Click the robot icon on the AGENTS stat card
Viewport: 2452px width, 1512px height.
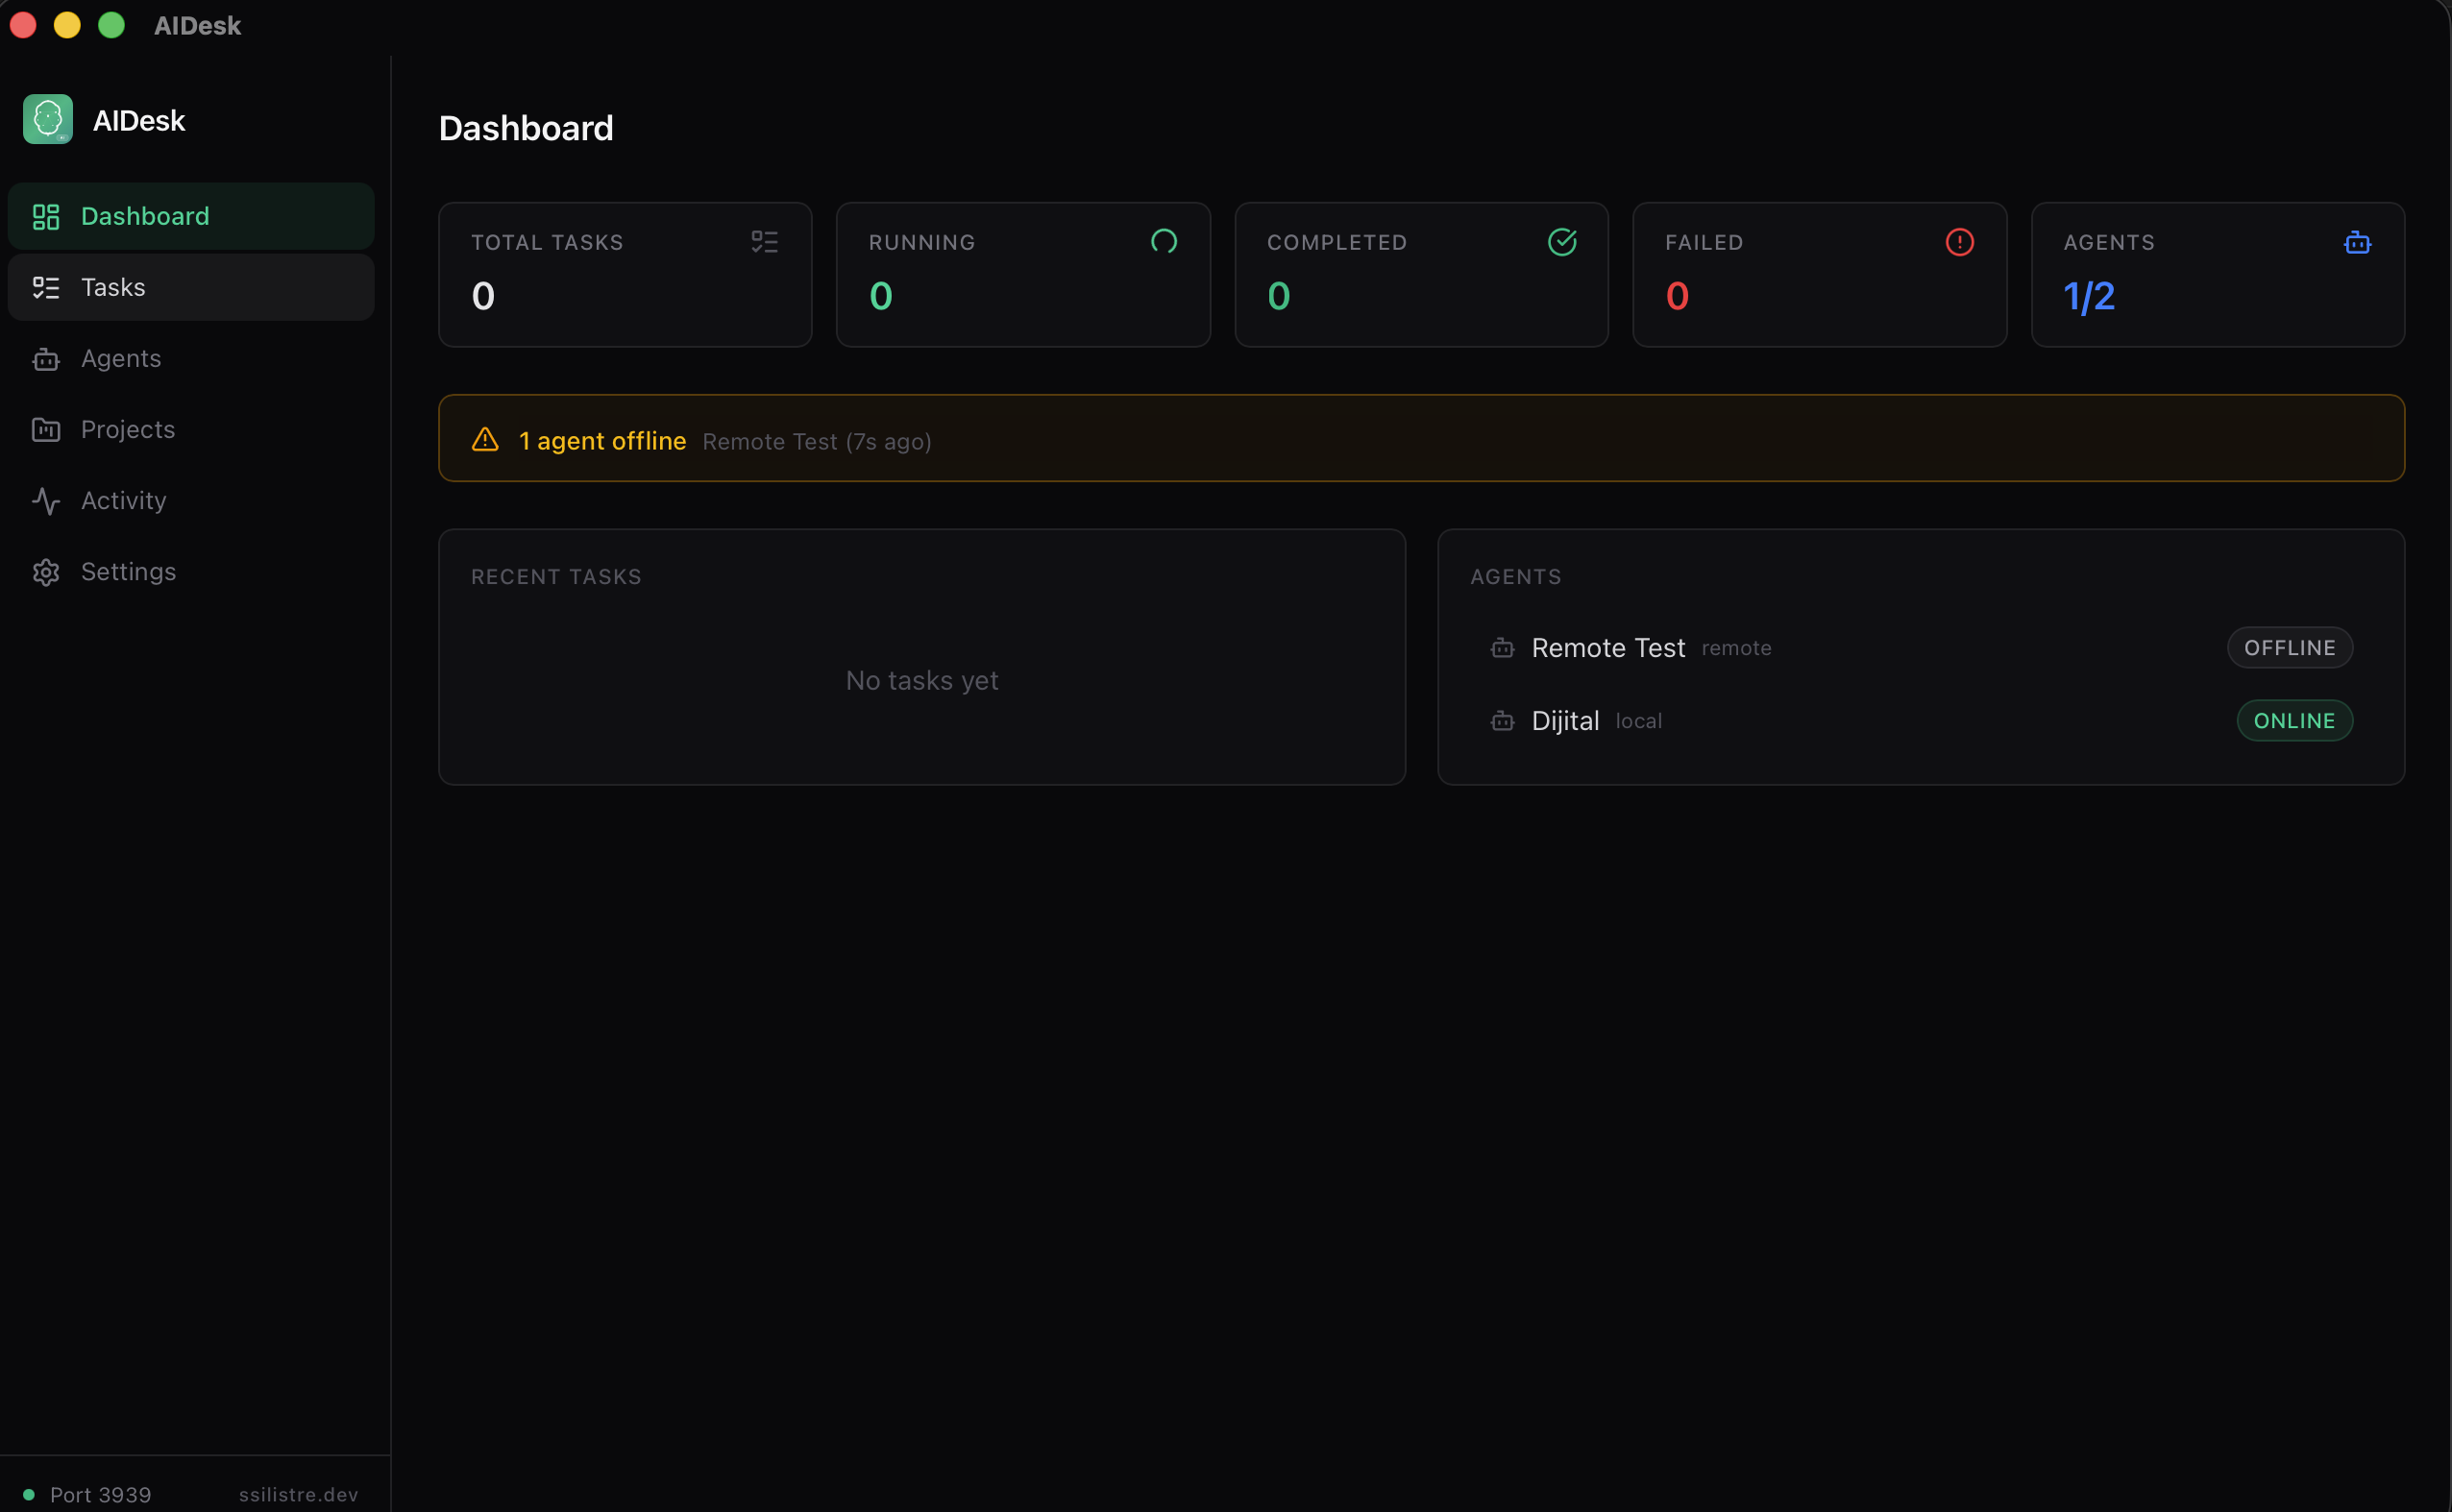click(2357, 241)
